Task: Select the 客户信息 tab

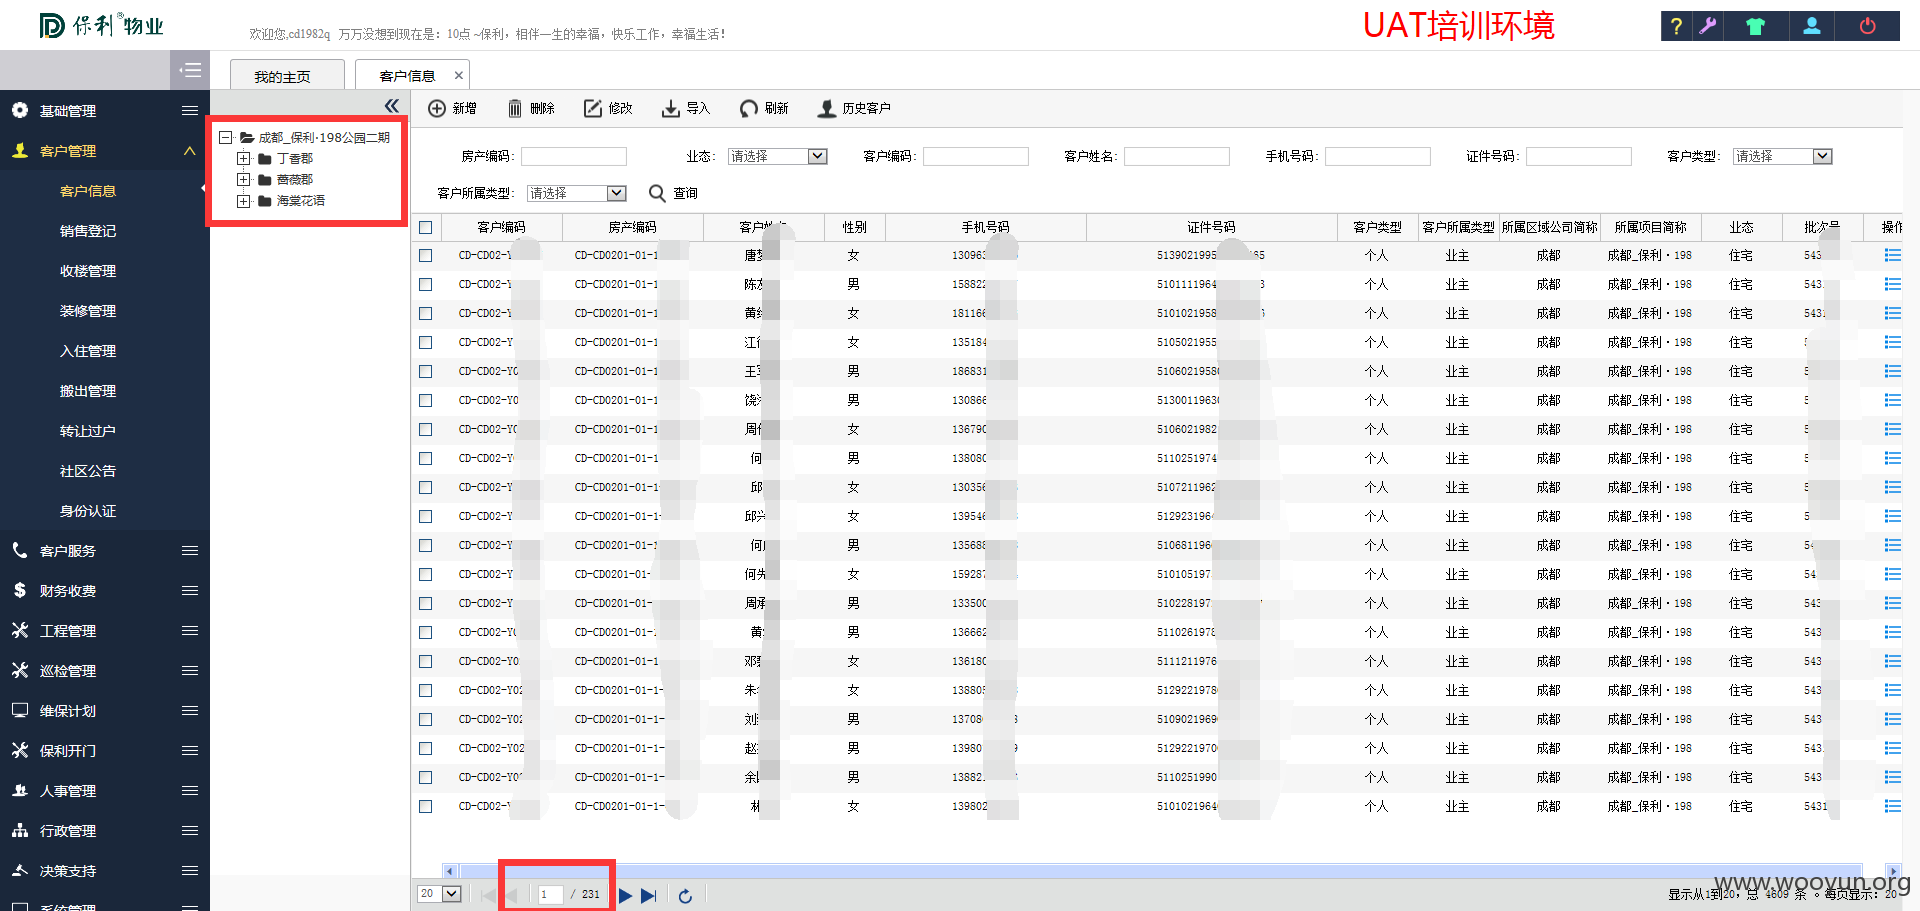Action: point(407,76)
